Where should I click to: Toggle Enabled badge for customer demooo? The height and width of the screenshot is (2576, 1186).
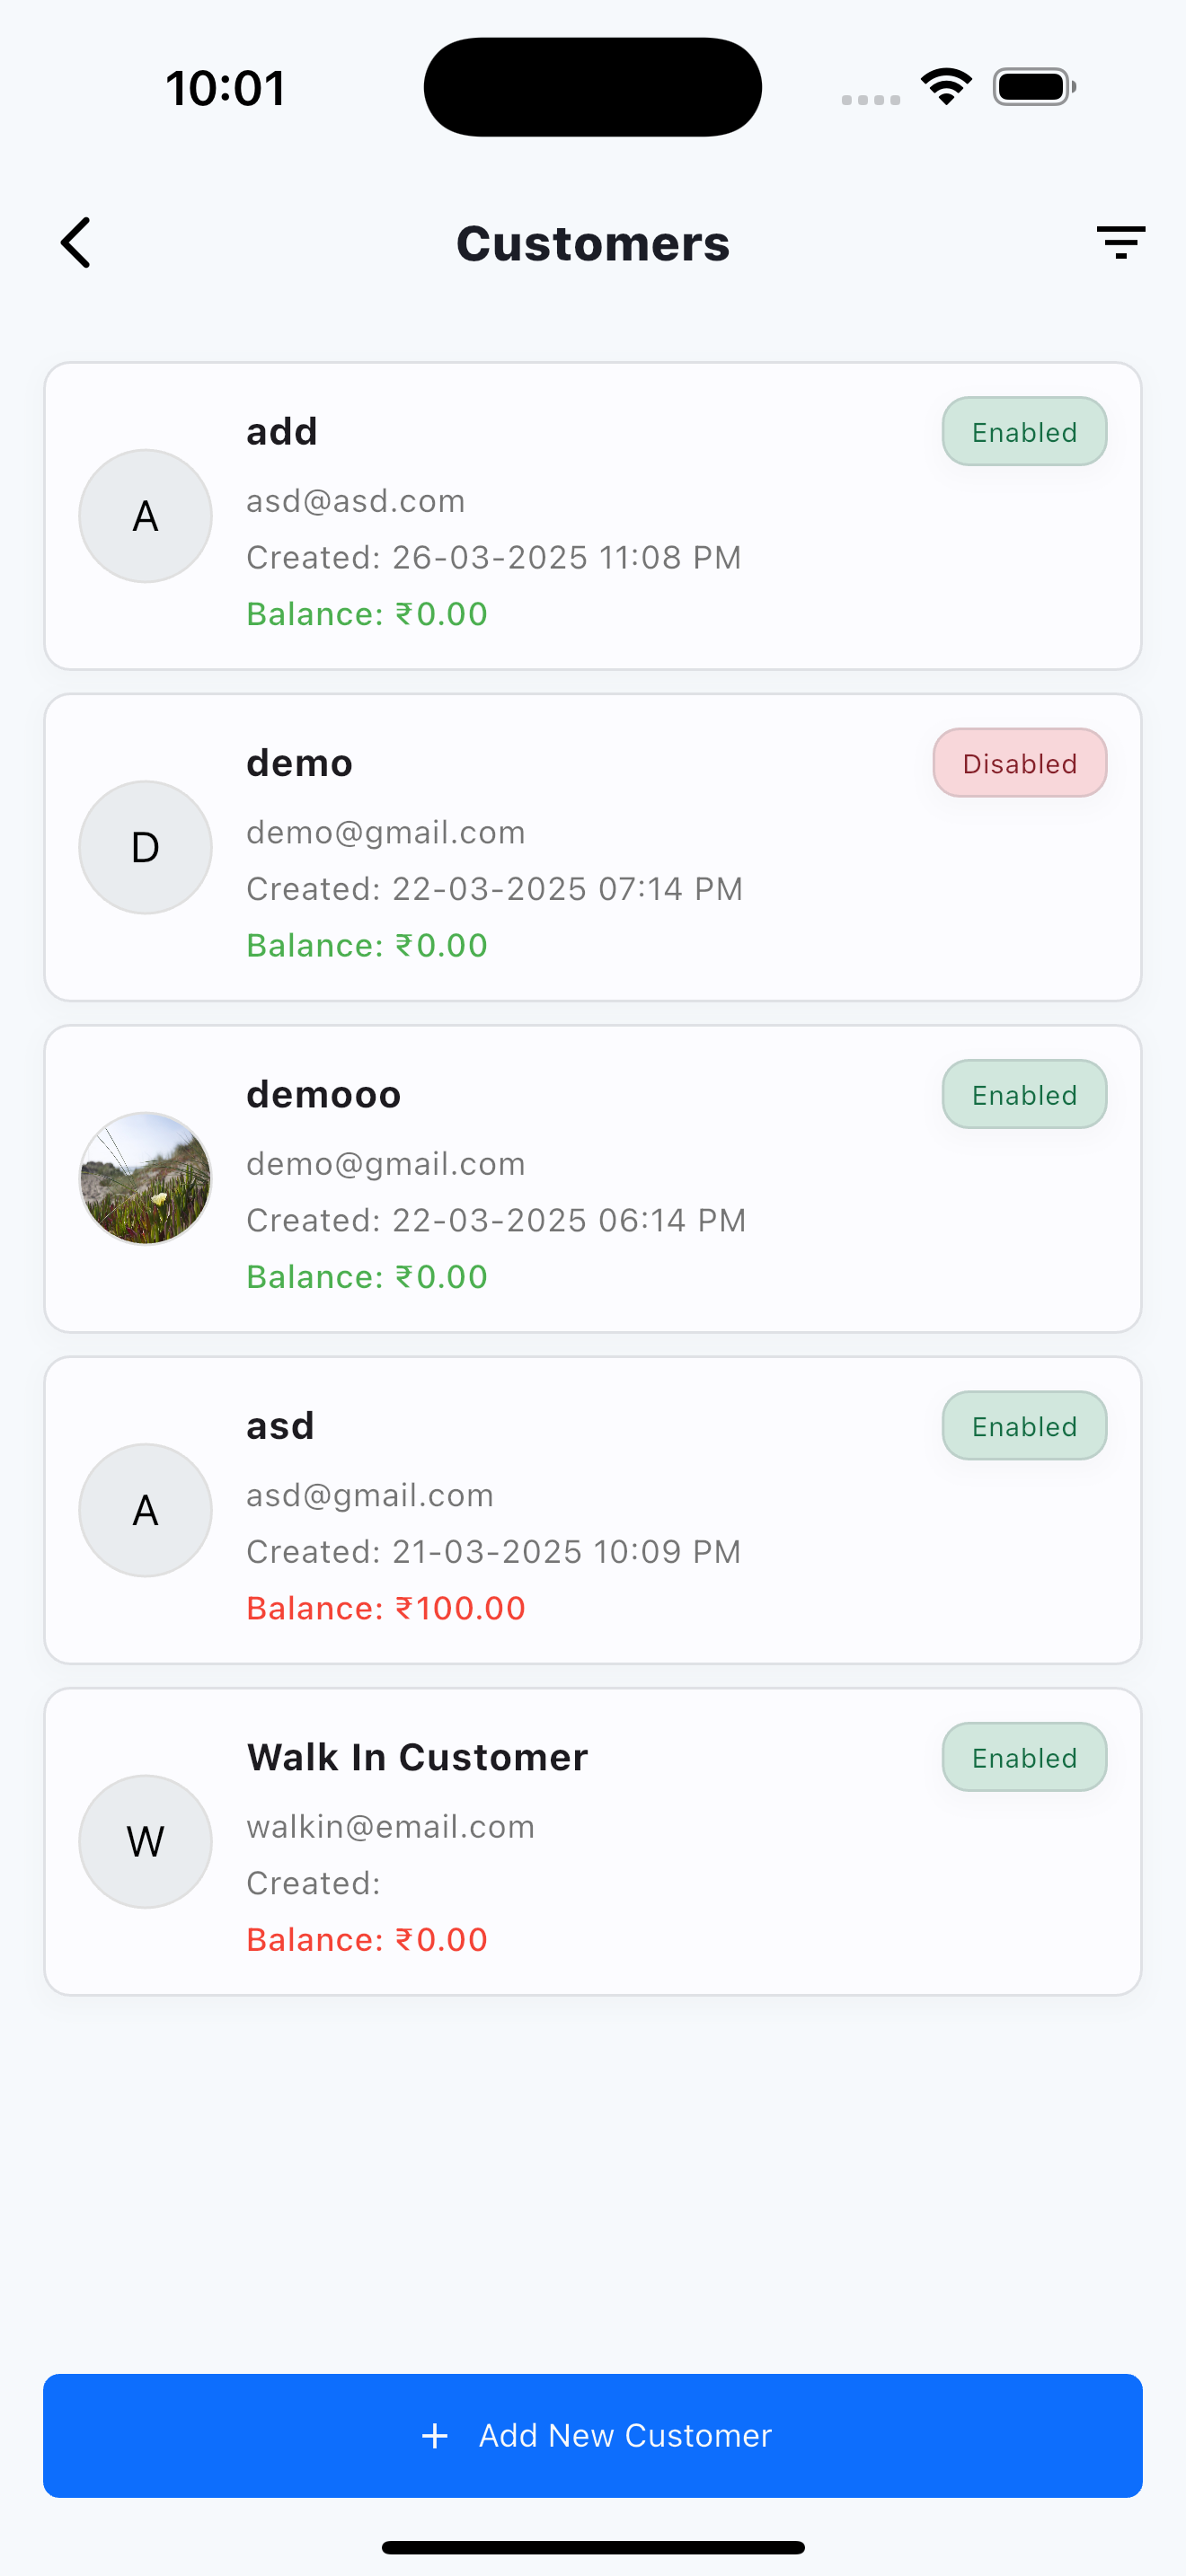point(1024,1095)
